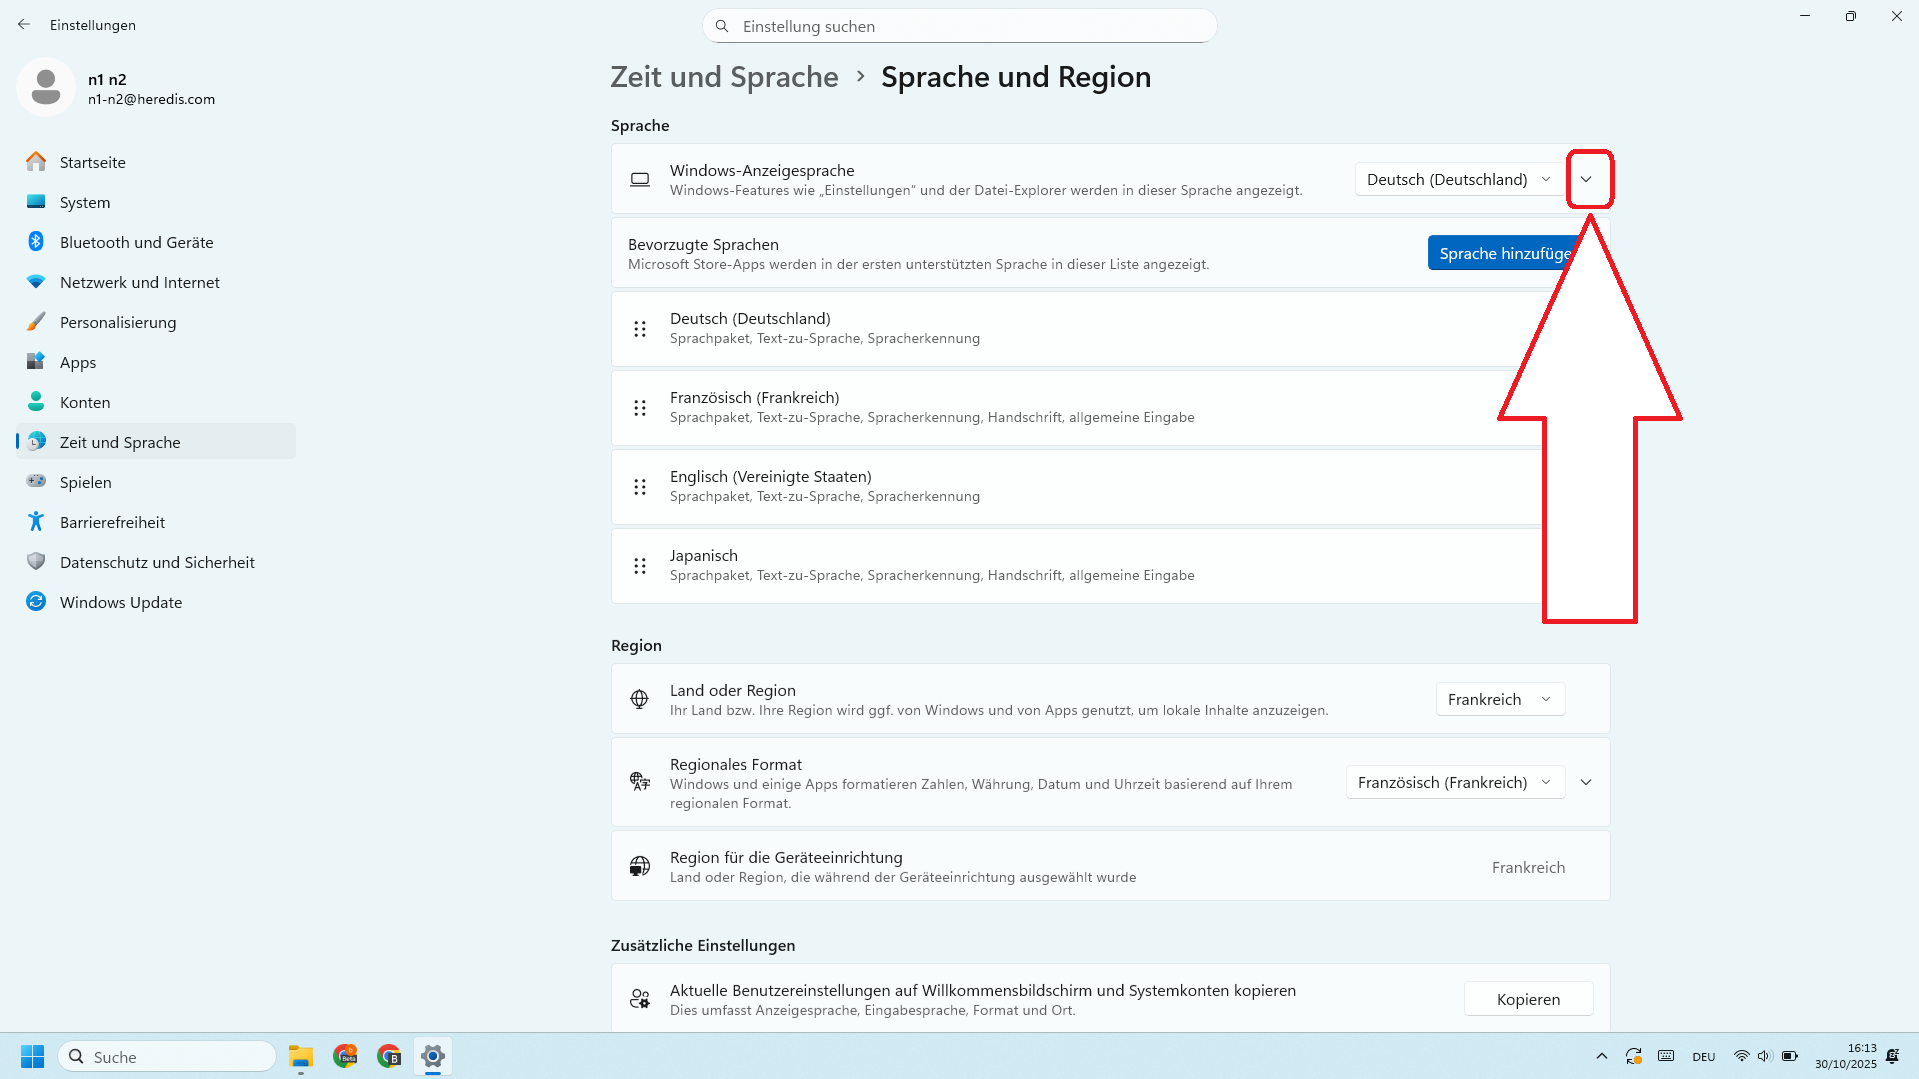Click drag handle next to Japanisch

[640, 566]
